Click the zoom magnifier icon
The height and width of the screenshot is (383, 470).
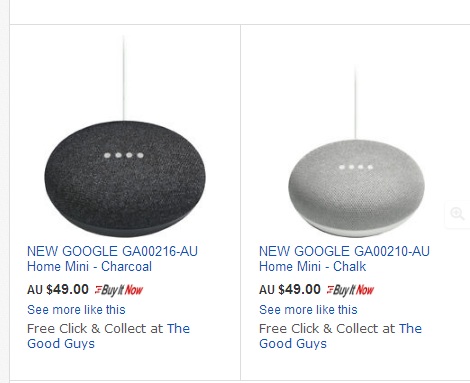[457, 214]
